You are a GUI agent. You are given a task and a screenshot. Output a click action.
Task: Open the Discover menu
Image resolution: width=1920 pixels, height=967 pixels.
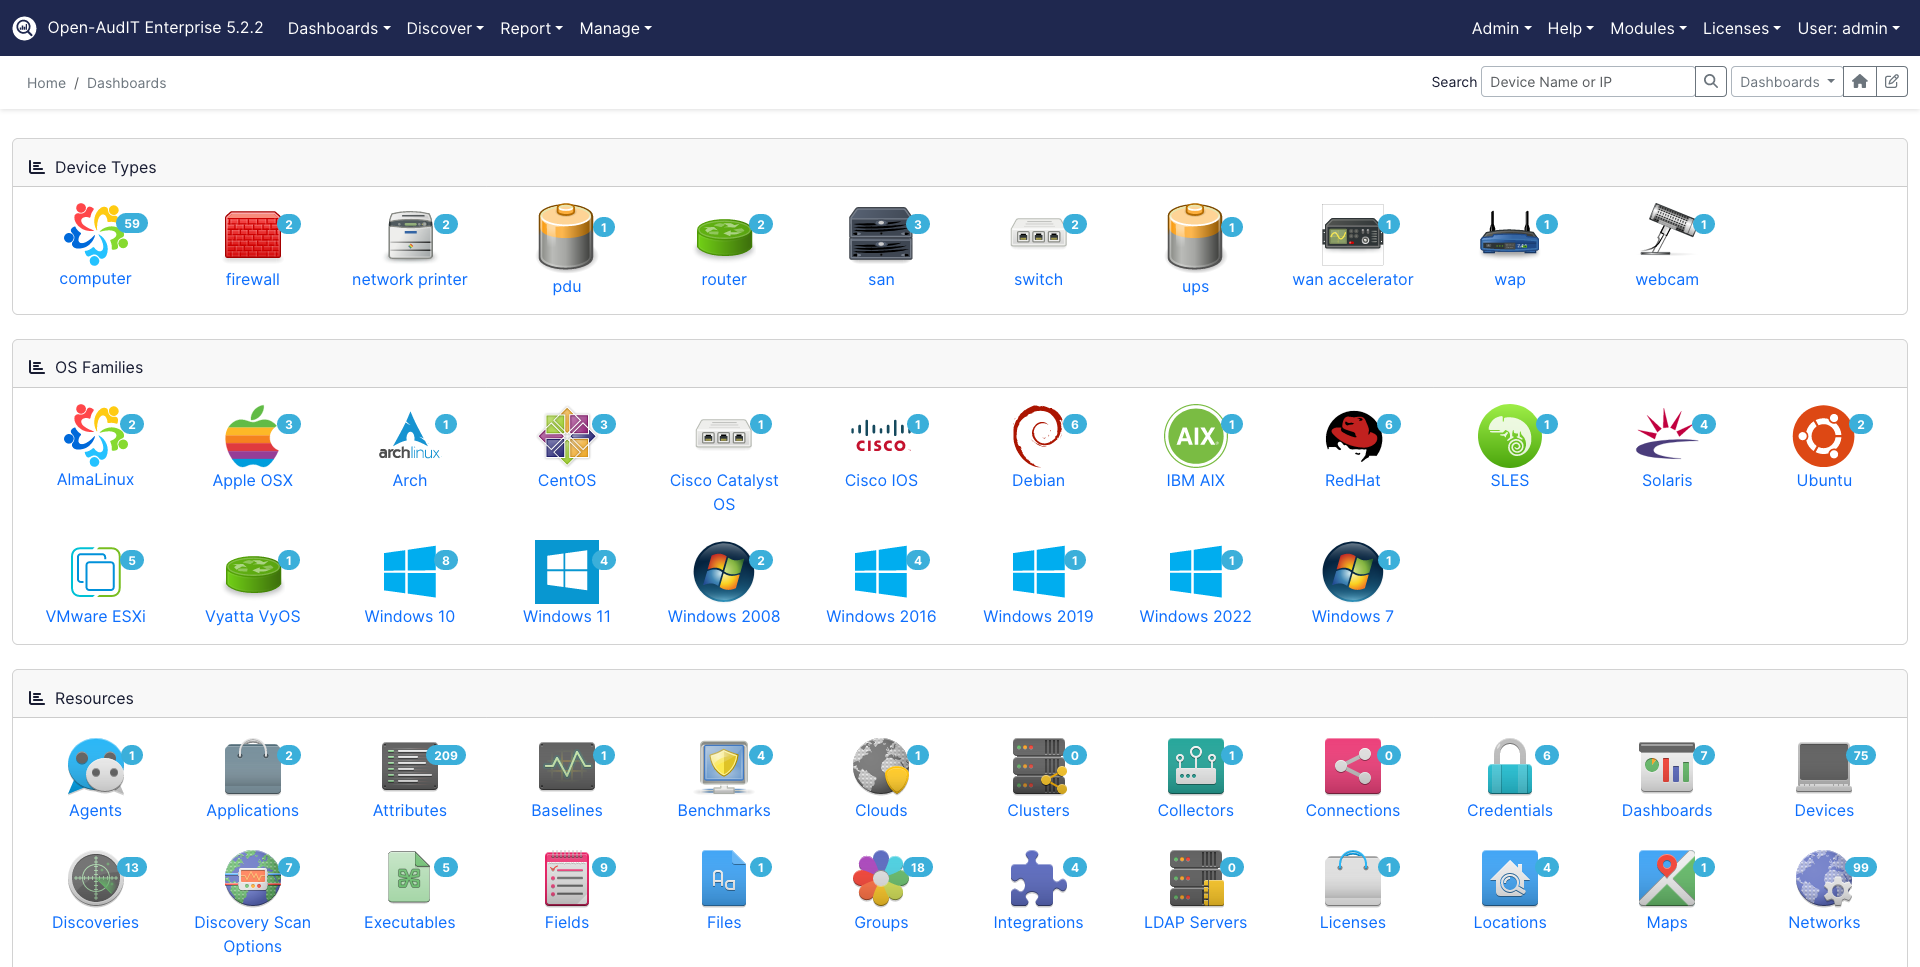coord(444,28)
